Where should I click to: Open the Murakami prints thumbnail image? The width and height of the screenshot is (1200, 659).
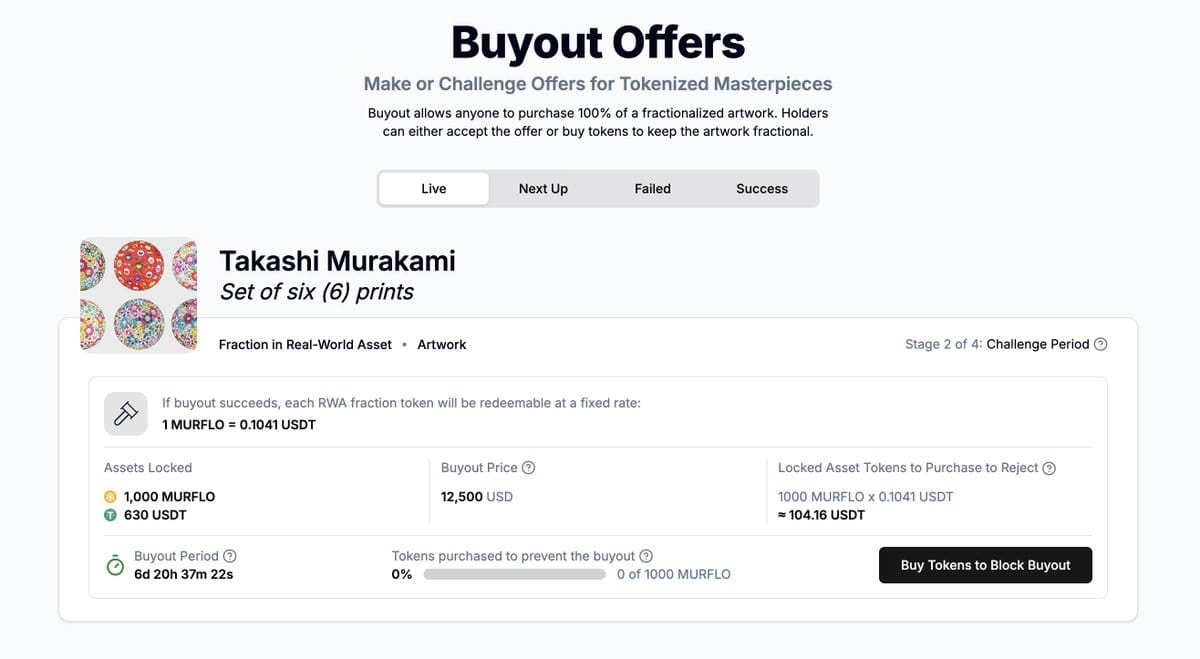[x=139, y=295]
